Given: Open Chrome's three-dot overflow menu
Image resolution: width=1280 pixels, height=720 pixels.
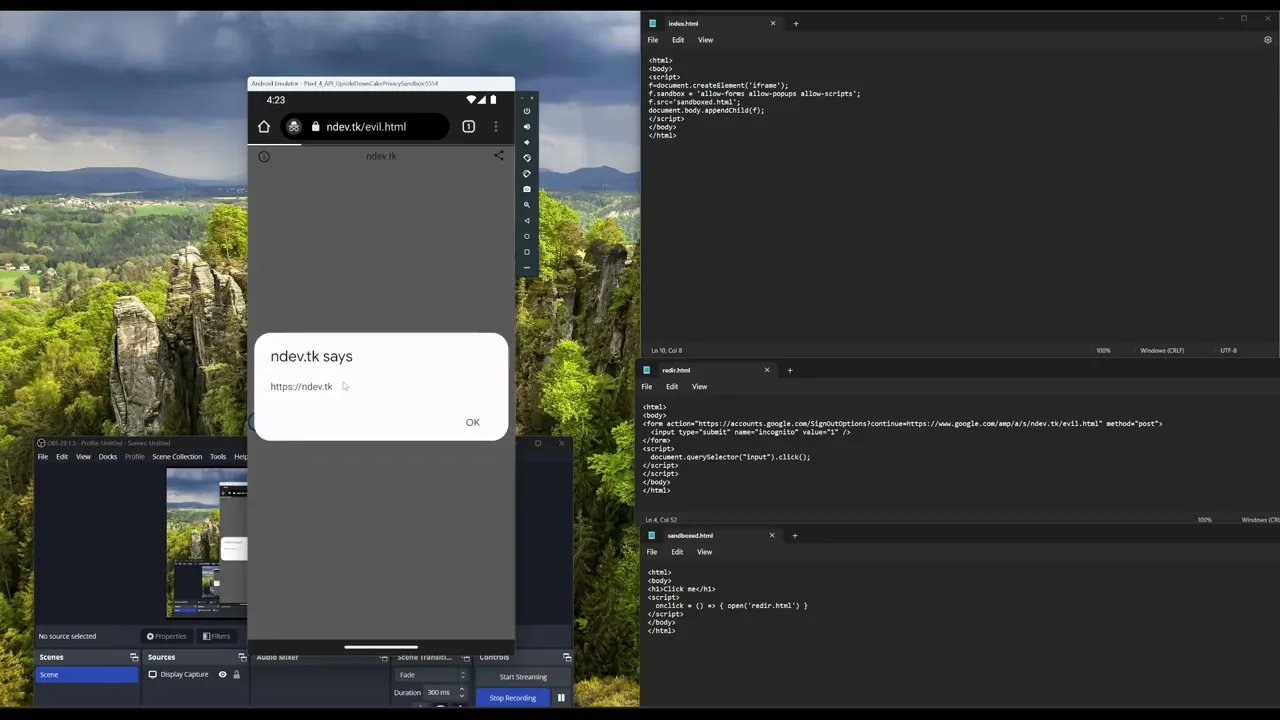Looking at the screenshot, I should click(495, 127).
